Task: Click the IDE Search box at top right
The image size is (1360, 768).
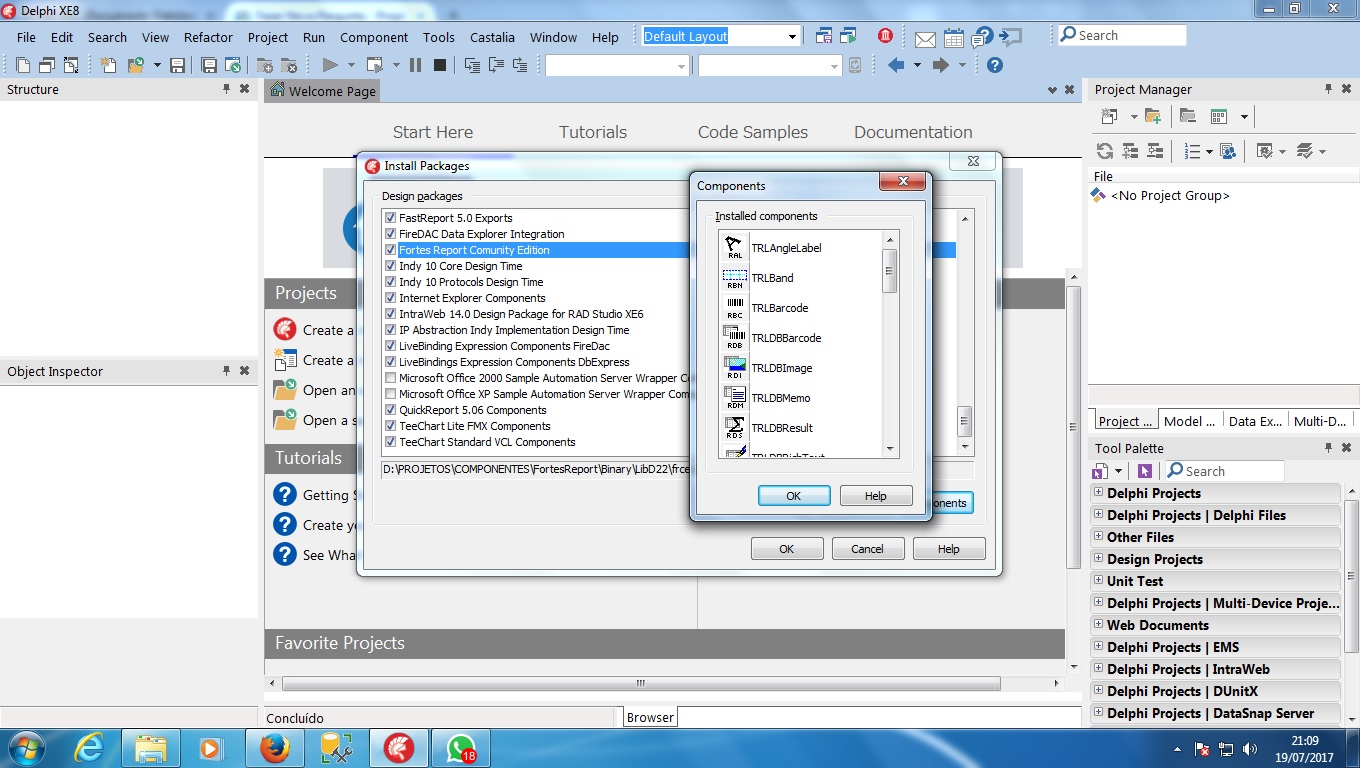Action: 1122,35
